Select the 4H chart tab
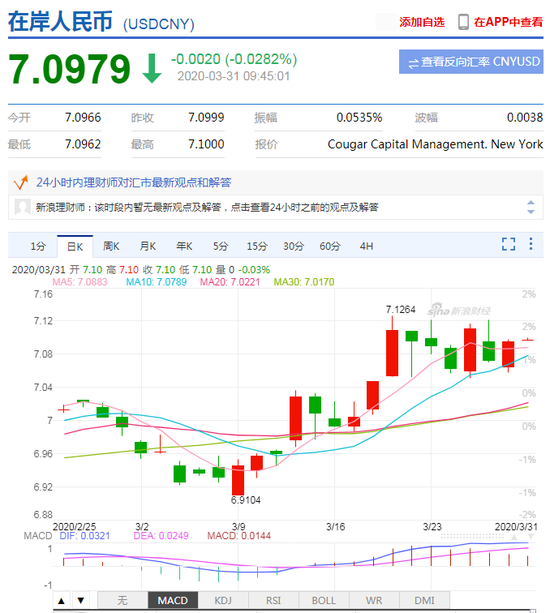This screenshot has height=613, width=550. tap(366, 246)
